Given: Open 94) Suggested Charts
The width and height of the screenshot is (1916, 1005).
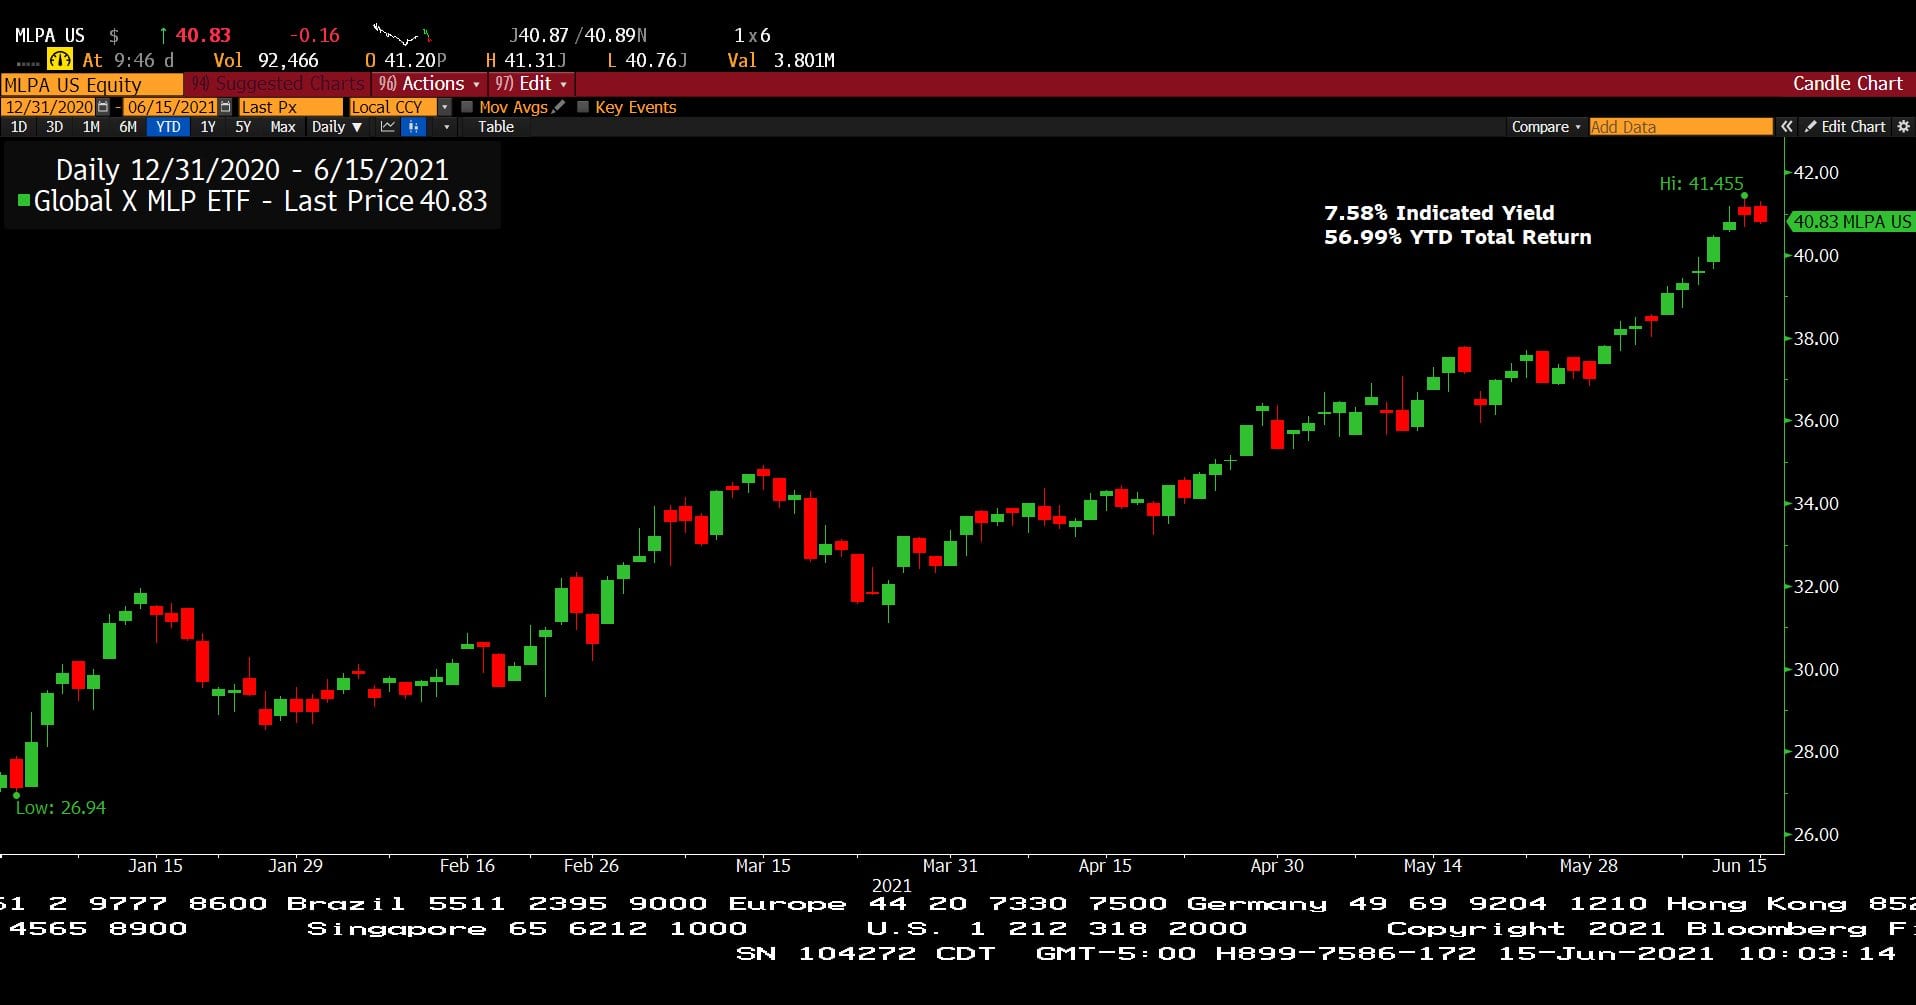Looking at the screenshot, I should point(278,84).
